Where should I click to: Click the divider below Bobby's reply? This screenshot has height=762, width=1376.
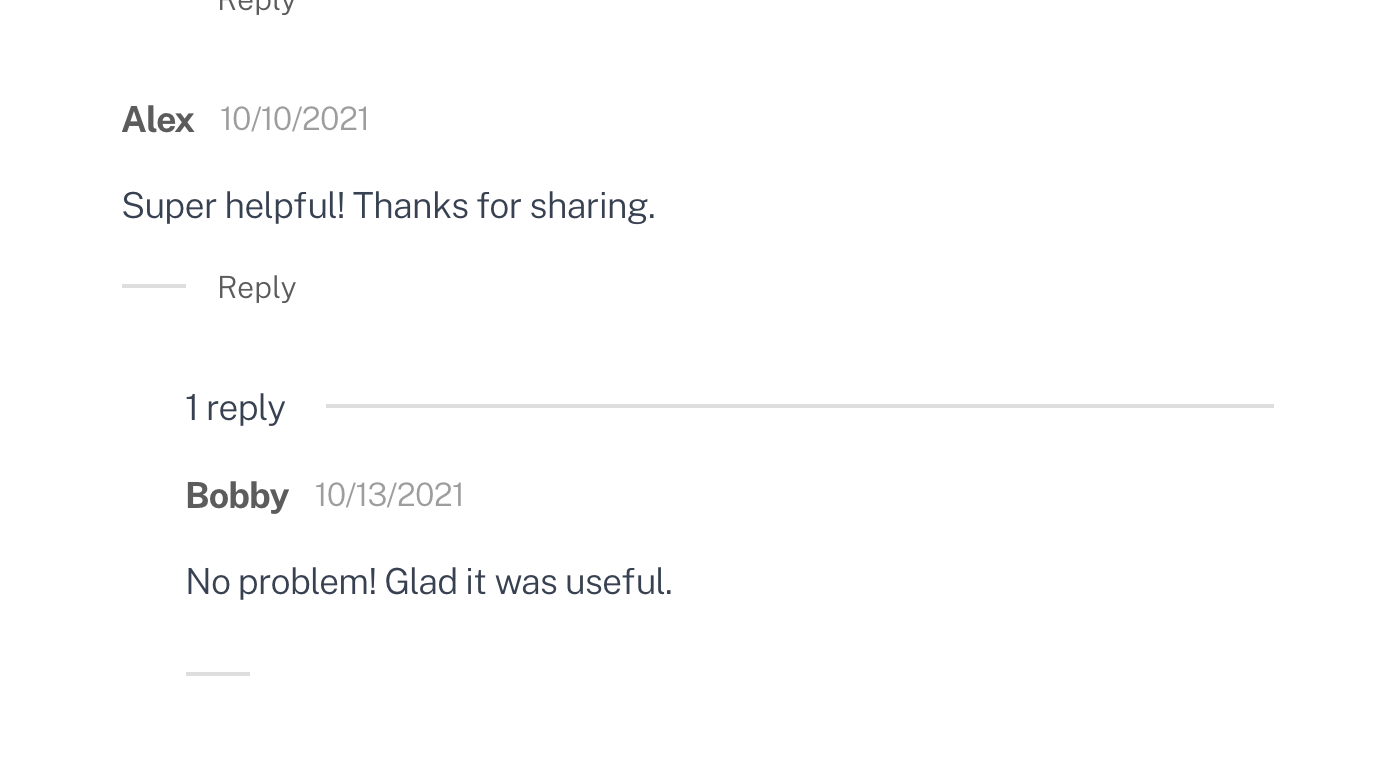point(217,675)
